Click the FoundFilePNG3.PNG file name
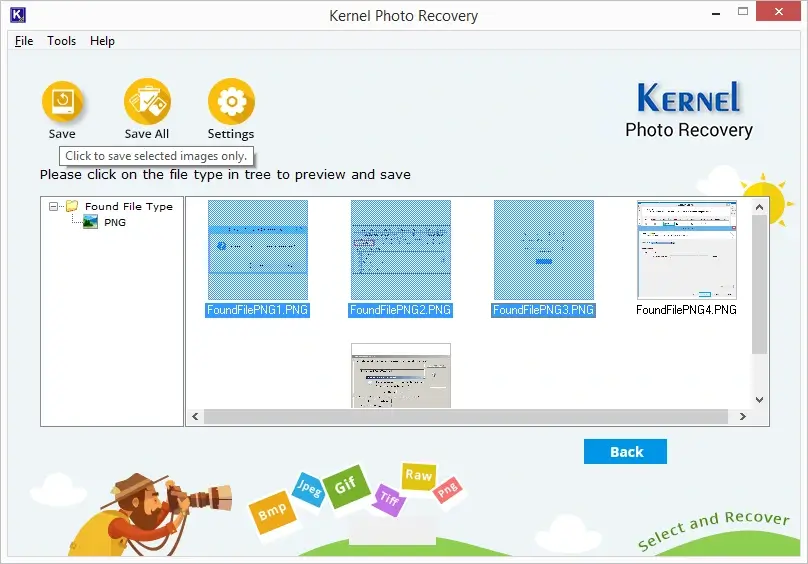 click(x=543, y=310)
